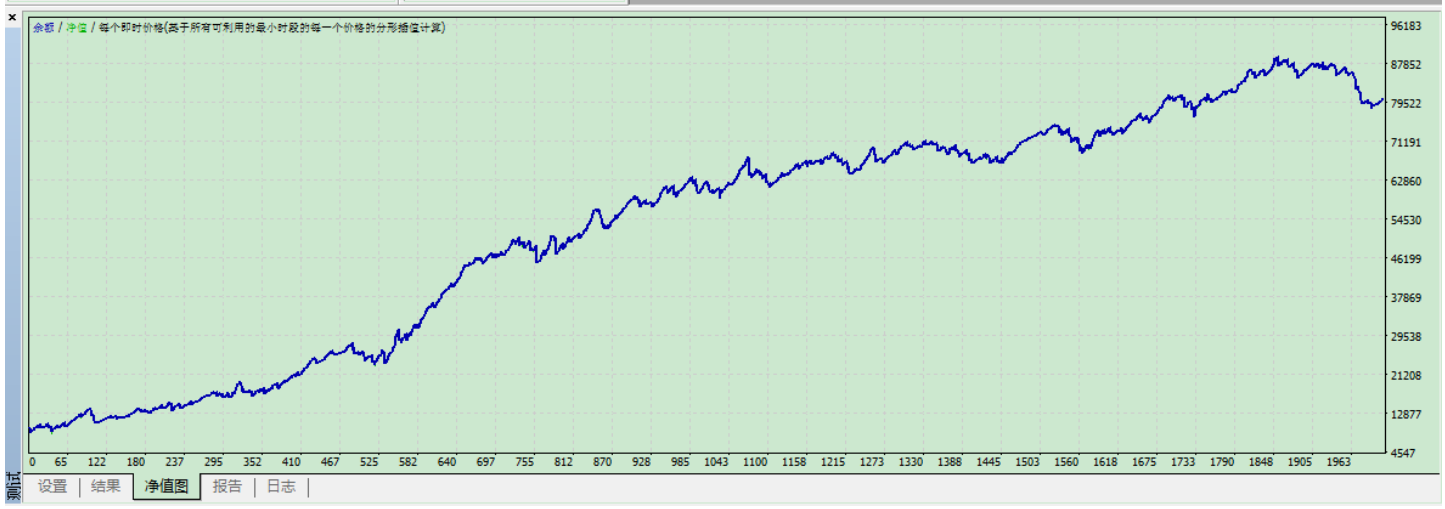Viewport: 1445px width, 509px height.
Task: Click the x-axis label 525
Action: pyautogui.click(x=369, y=462)
